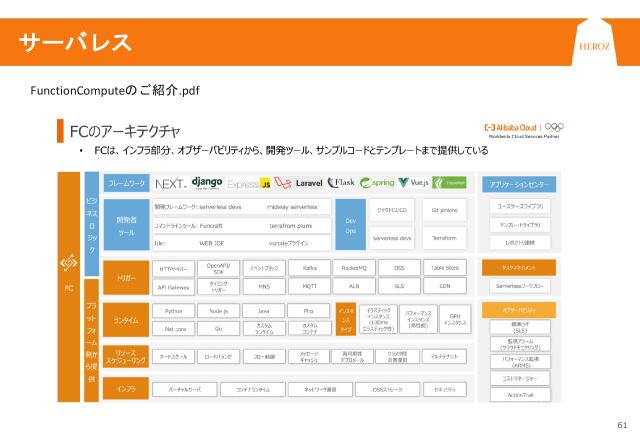Click the FC icon in the orange column
640x443 pixels.
coord(69,263)
